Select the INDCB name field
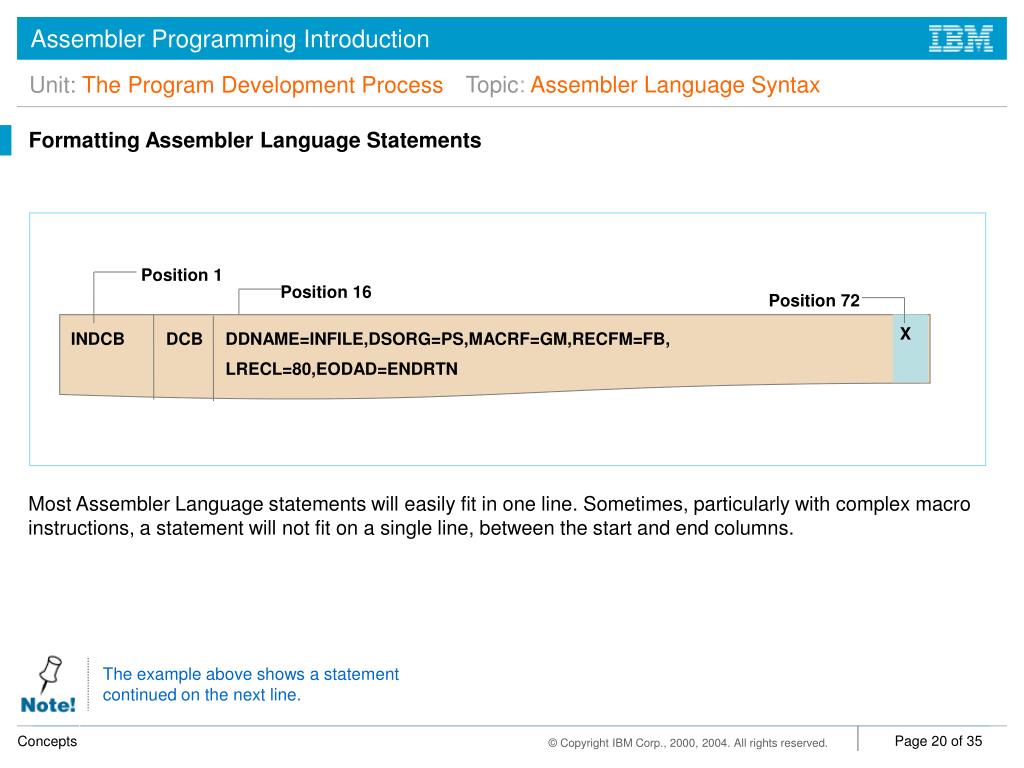Screen dimensions: 1024x768 click(97, 339)
